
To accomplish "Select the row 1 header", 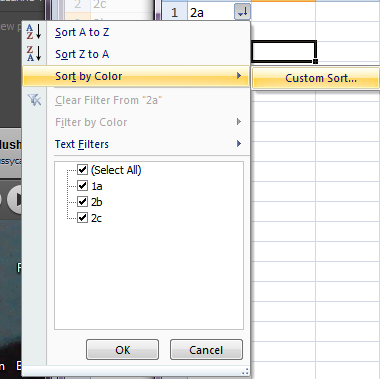I will [174, 13].
